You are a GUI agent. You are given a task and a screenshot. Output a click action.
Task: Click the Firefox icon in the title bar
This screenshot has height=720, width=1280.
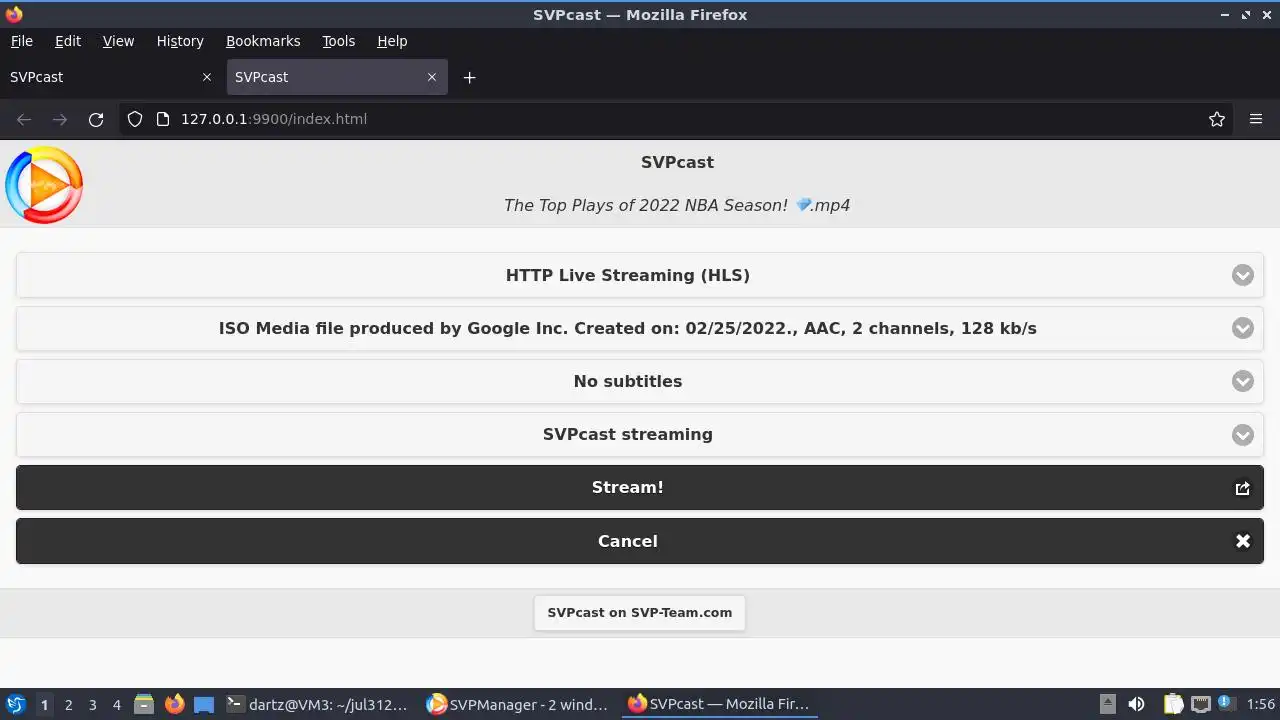(x=13, y=14)
